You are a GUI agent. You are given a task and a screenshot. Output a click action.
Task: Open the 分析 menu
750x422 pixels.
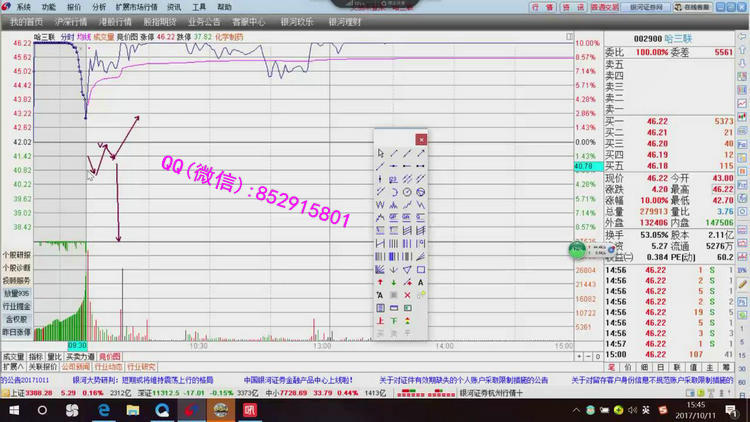[99, 6]
